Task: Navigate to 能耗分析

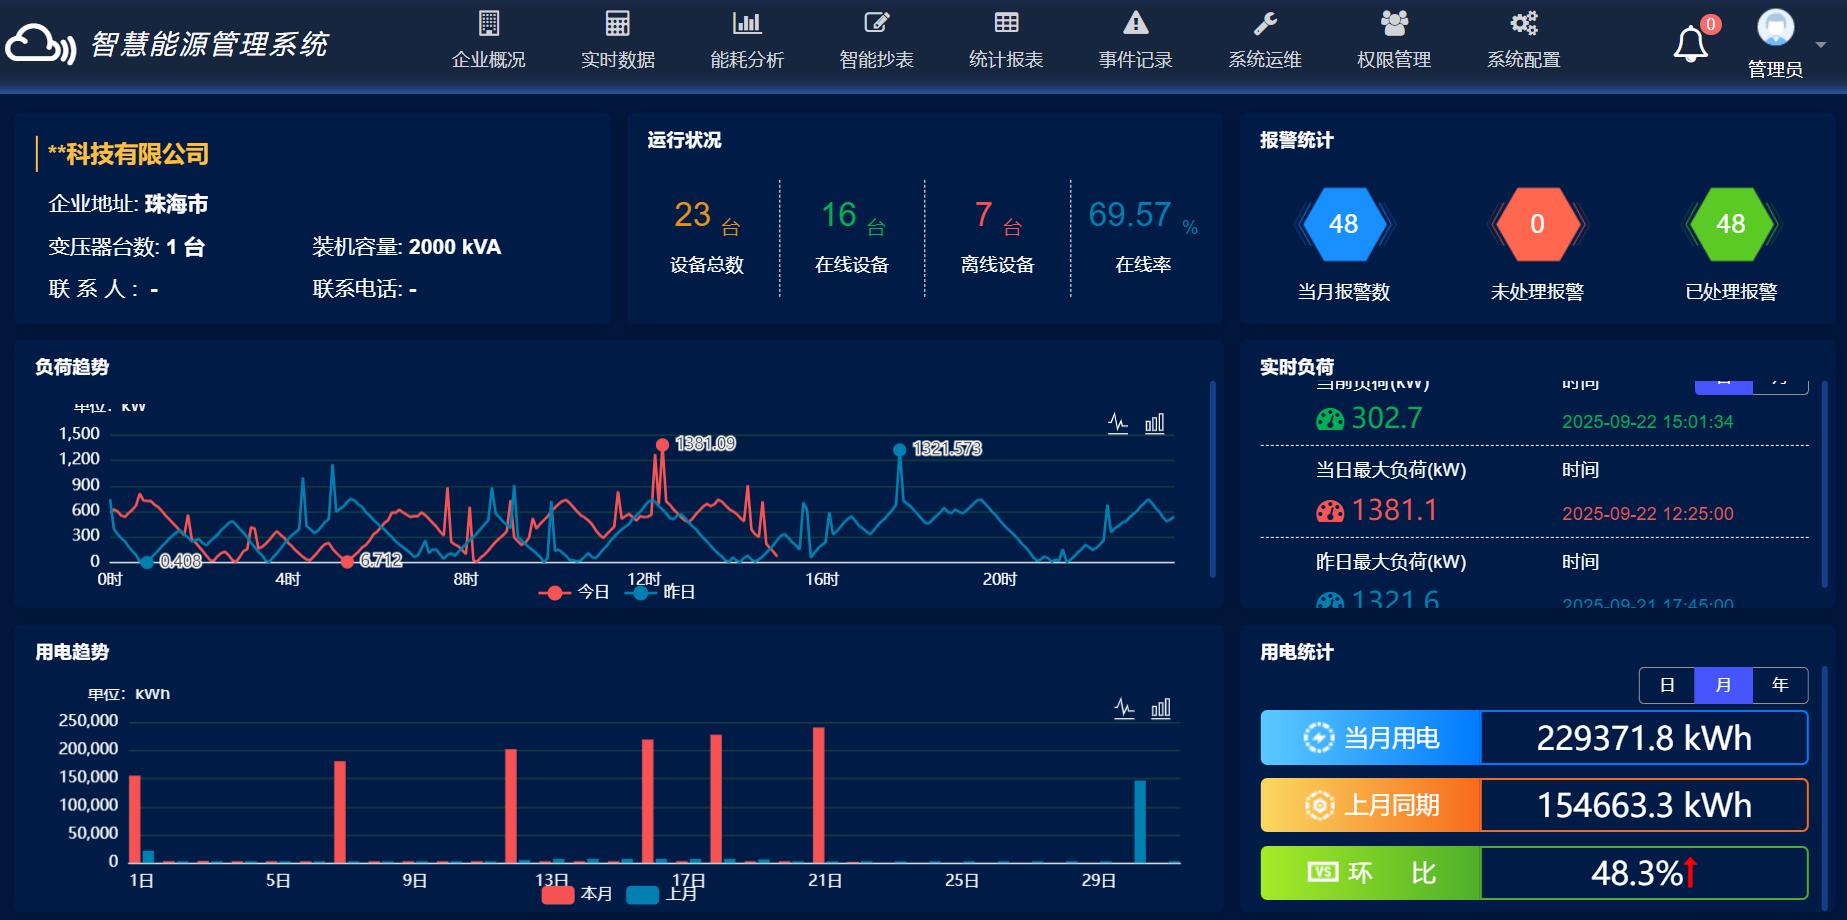Action: pyautogui.click(x=746, y=22)
